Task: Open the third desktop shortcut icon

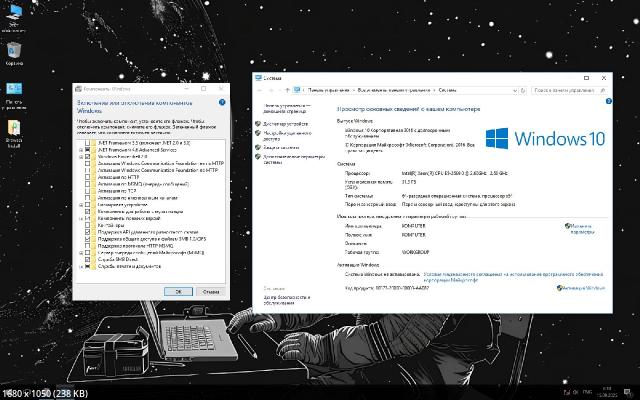Action: (15, 131)
